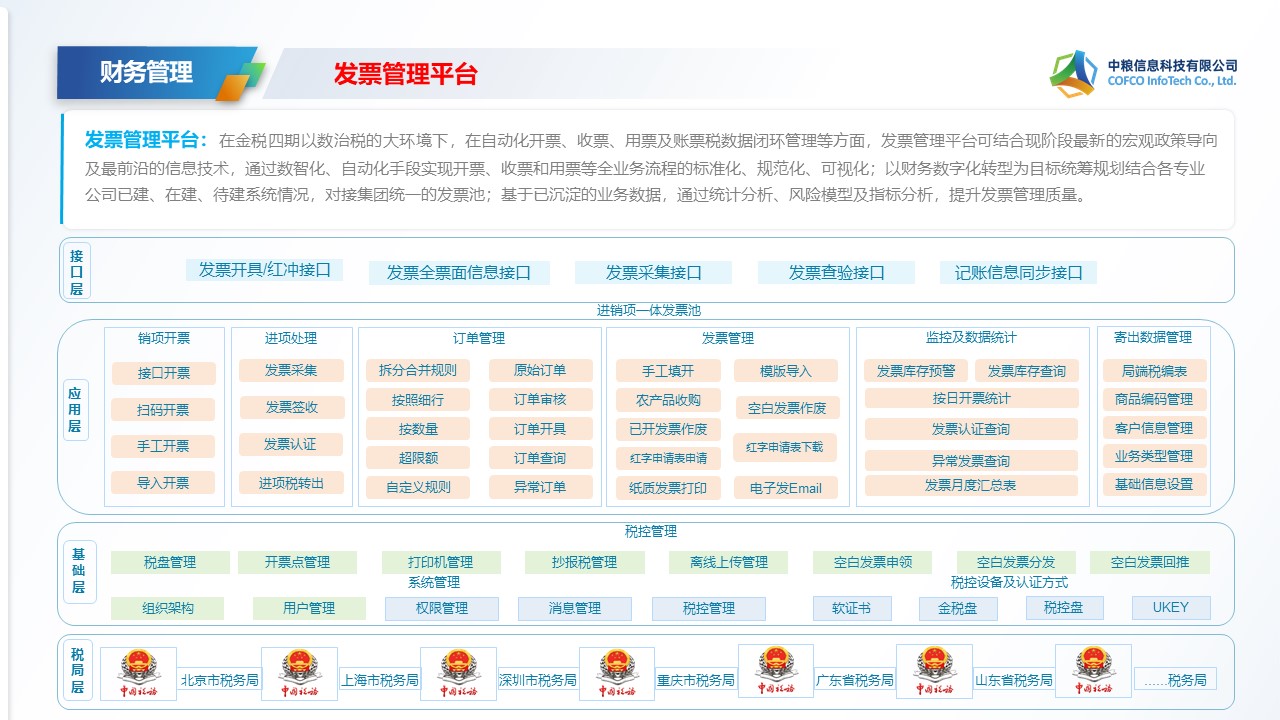
Task: Click the 记账信息同步接口 box
Action: pyautogui.click(x=1018, y=272)
